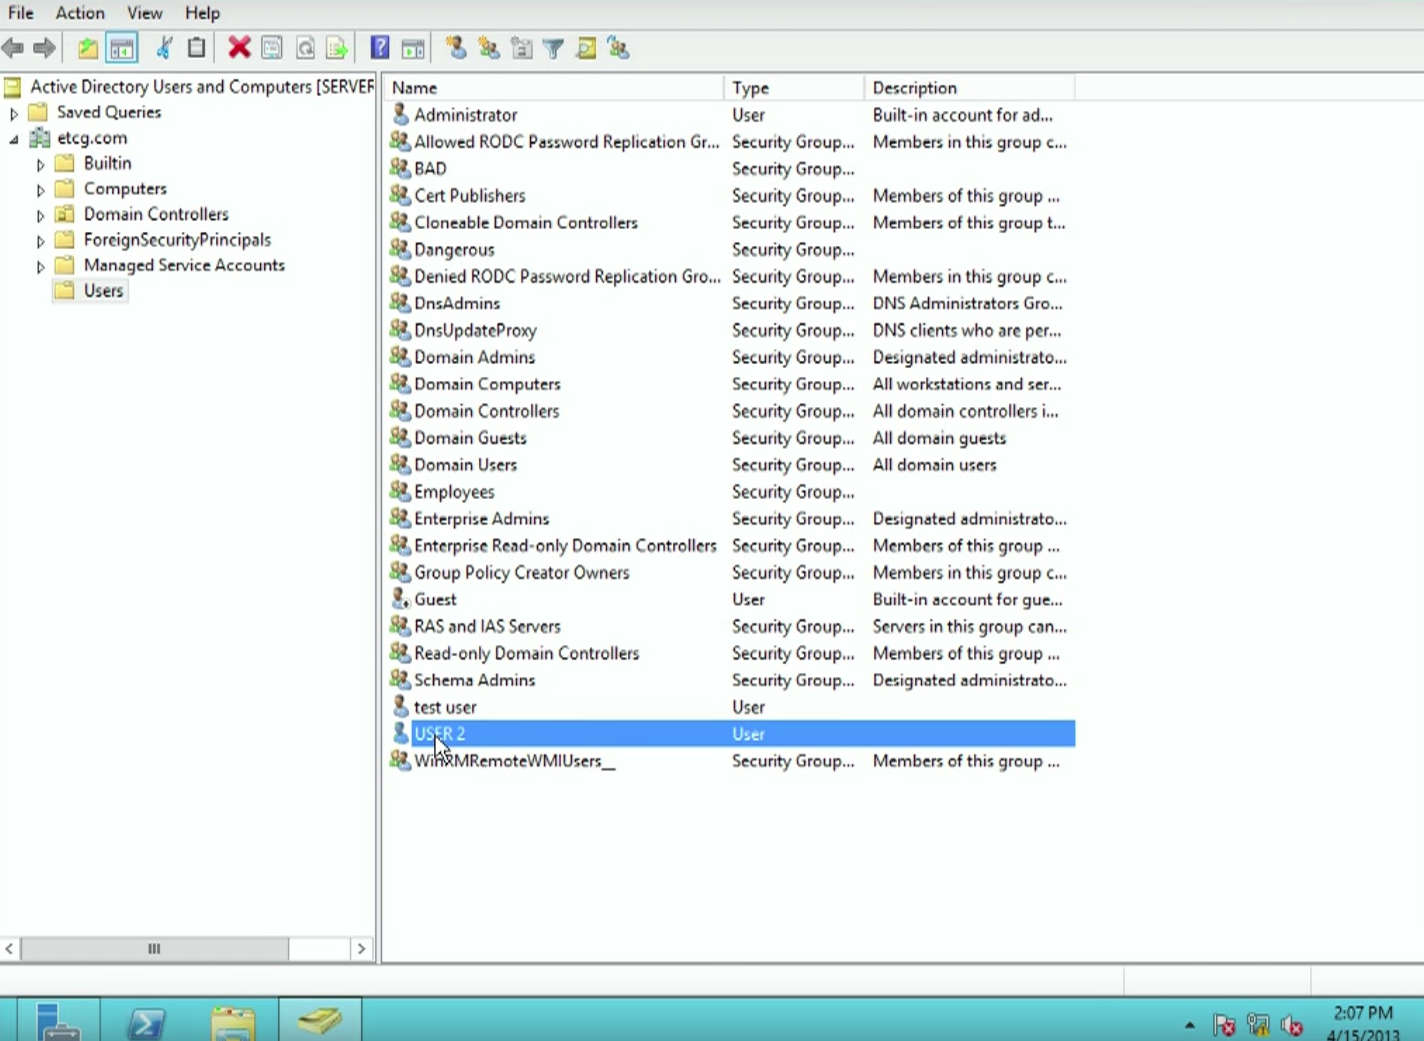This screenshot has height=1041, width=1424.
Task: Click the Back arrow toolbar icon
Action: point(13,48)
